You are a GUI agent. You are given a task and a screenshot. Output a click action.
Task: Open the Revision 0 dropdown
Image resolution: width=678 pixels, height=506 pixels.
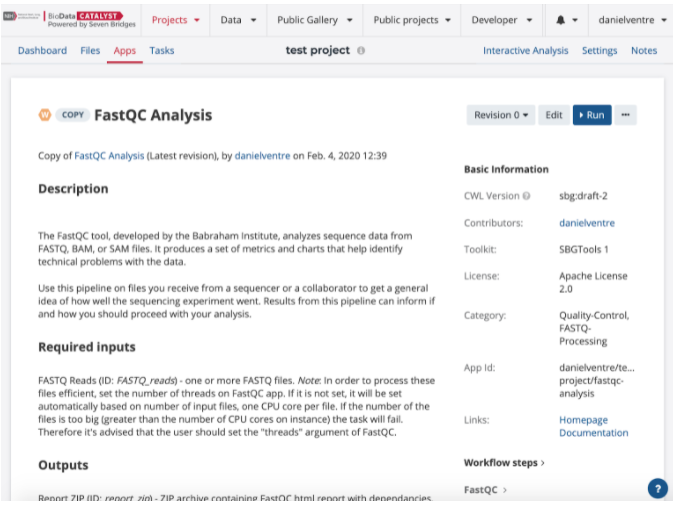pyautogui.click(x=501, y=115)
